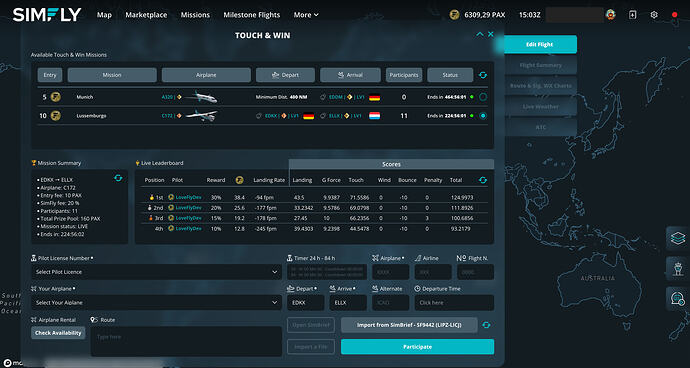Click the Participate button
Image resolution: width=690 pixels, height=368 pixels.
417,347
